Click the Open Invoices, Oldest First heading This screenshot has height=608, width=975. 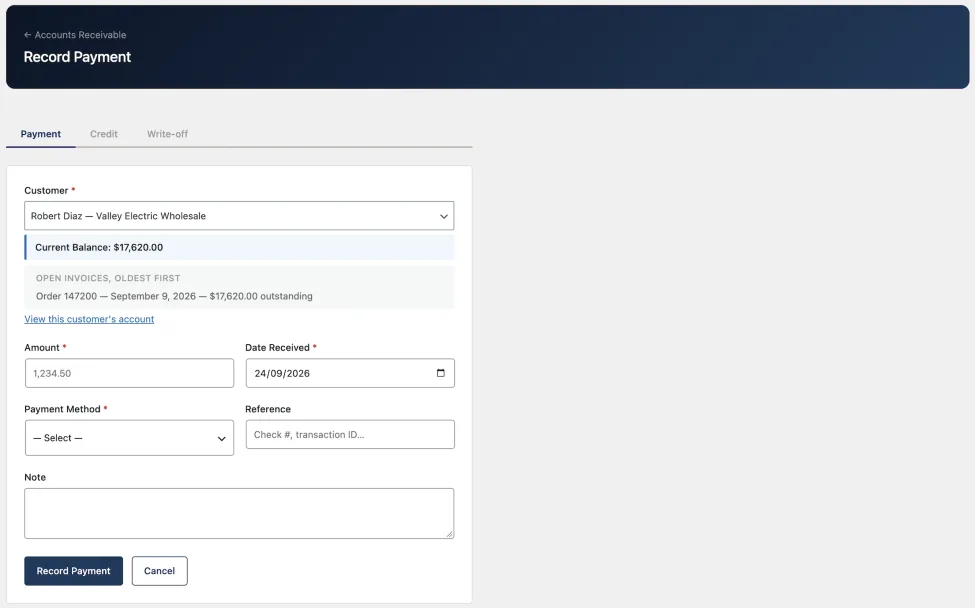click(x=108, y=278)
